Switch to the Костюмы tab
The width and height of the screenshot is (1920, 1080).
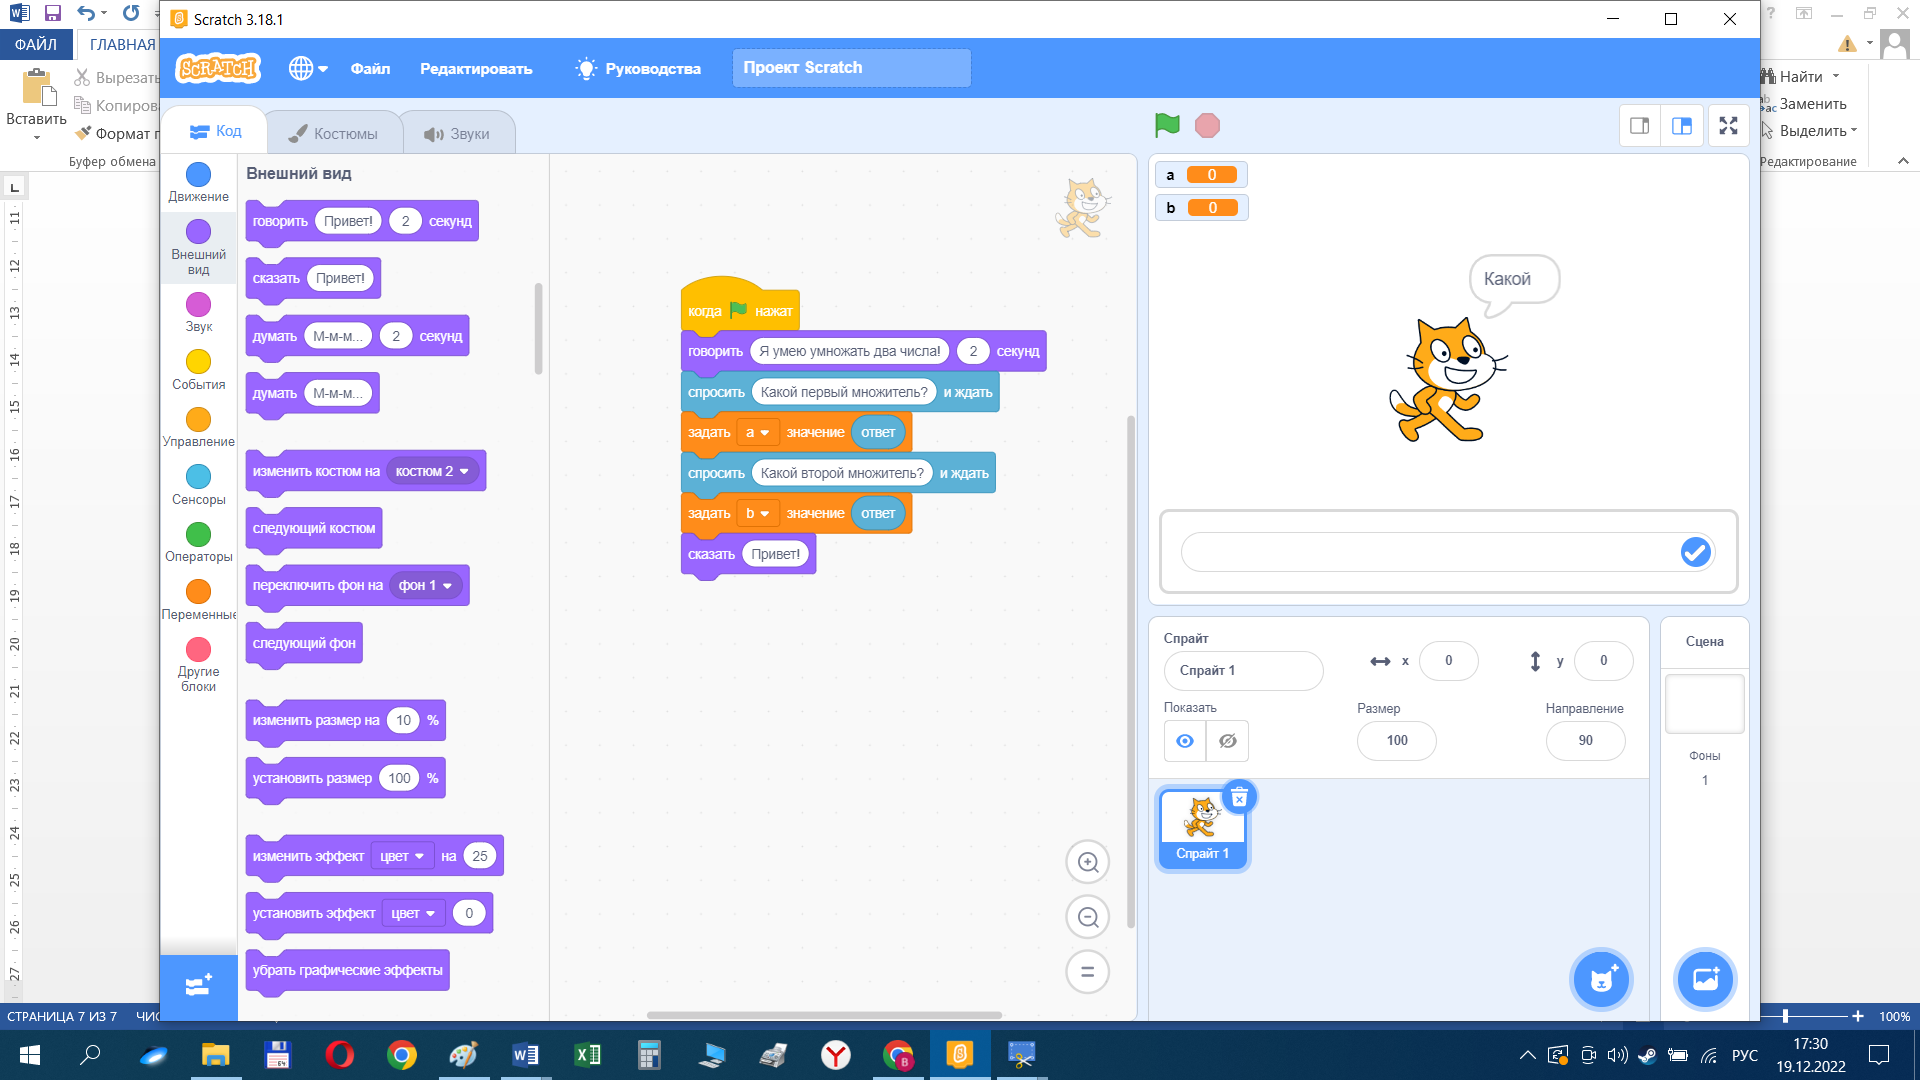click(x=333, y=133)
